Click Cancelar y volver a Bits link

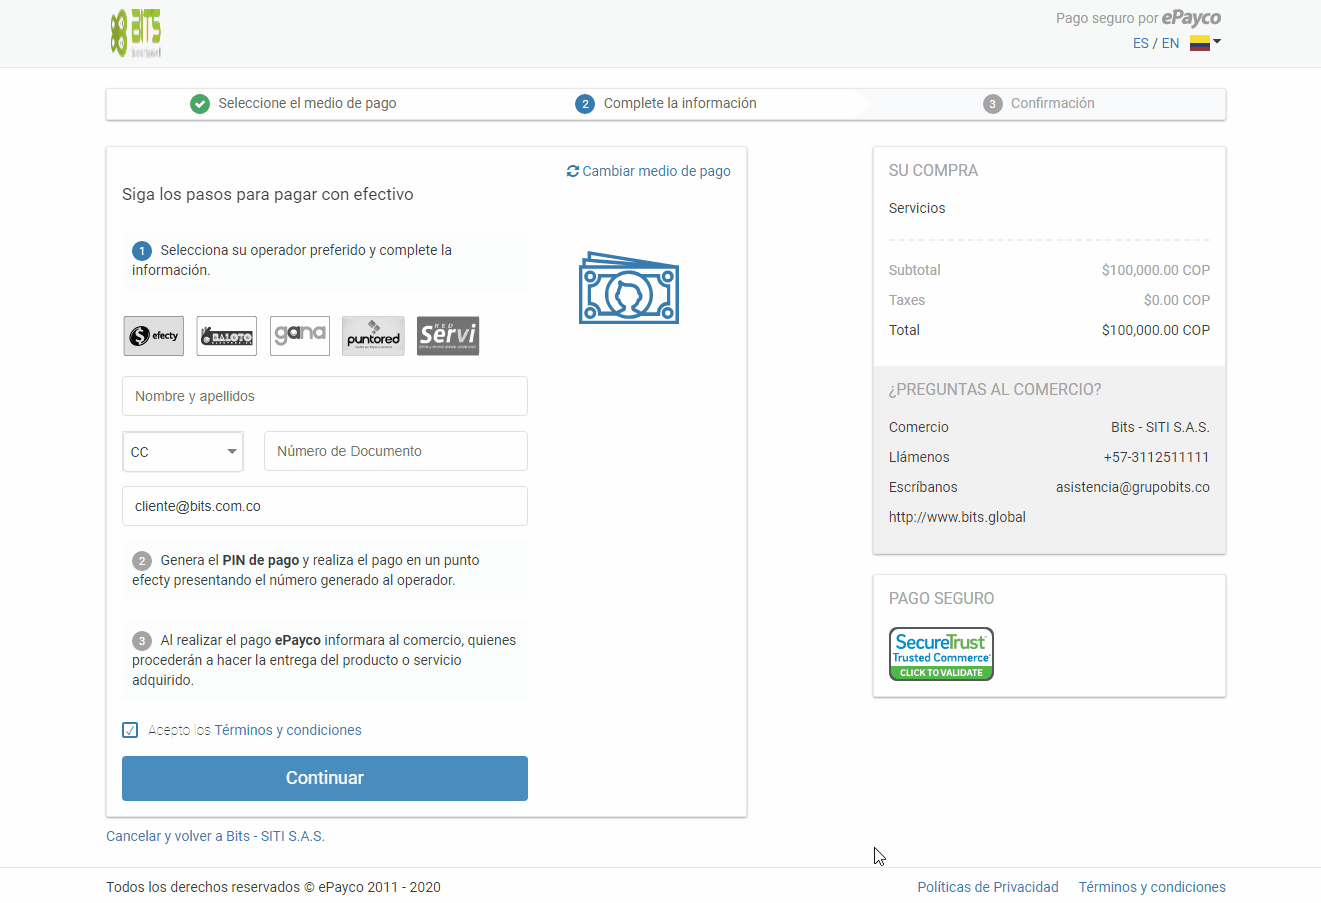(215, 836)
